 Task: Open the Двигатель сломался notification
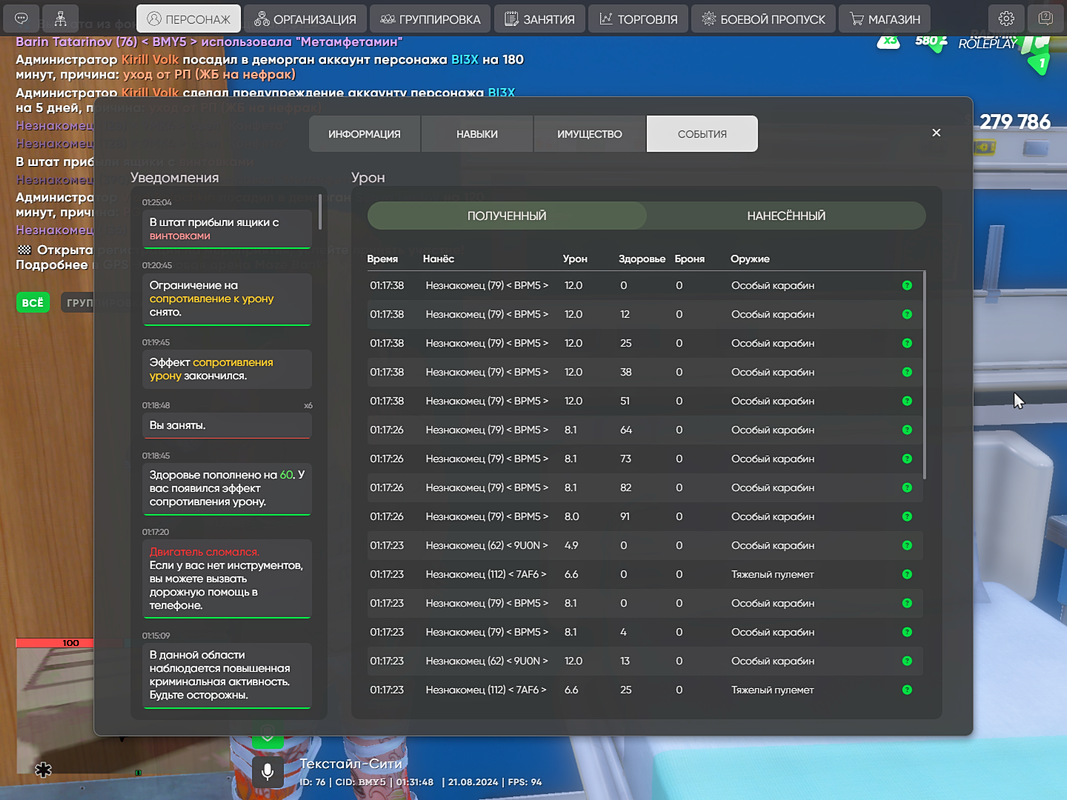pos(227,579)
